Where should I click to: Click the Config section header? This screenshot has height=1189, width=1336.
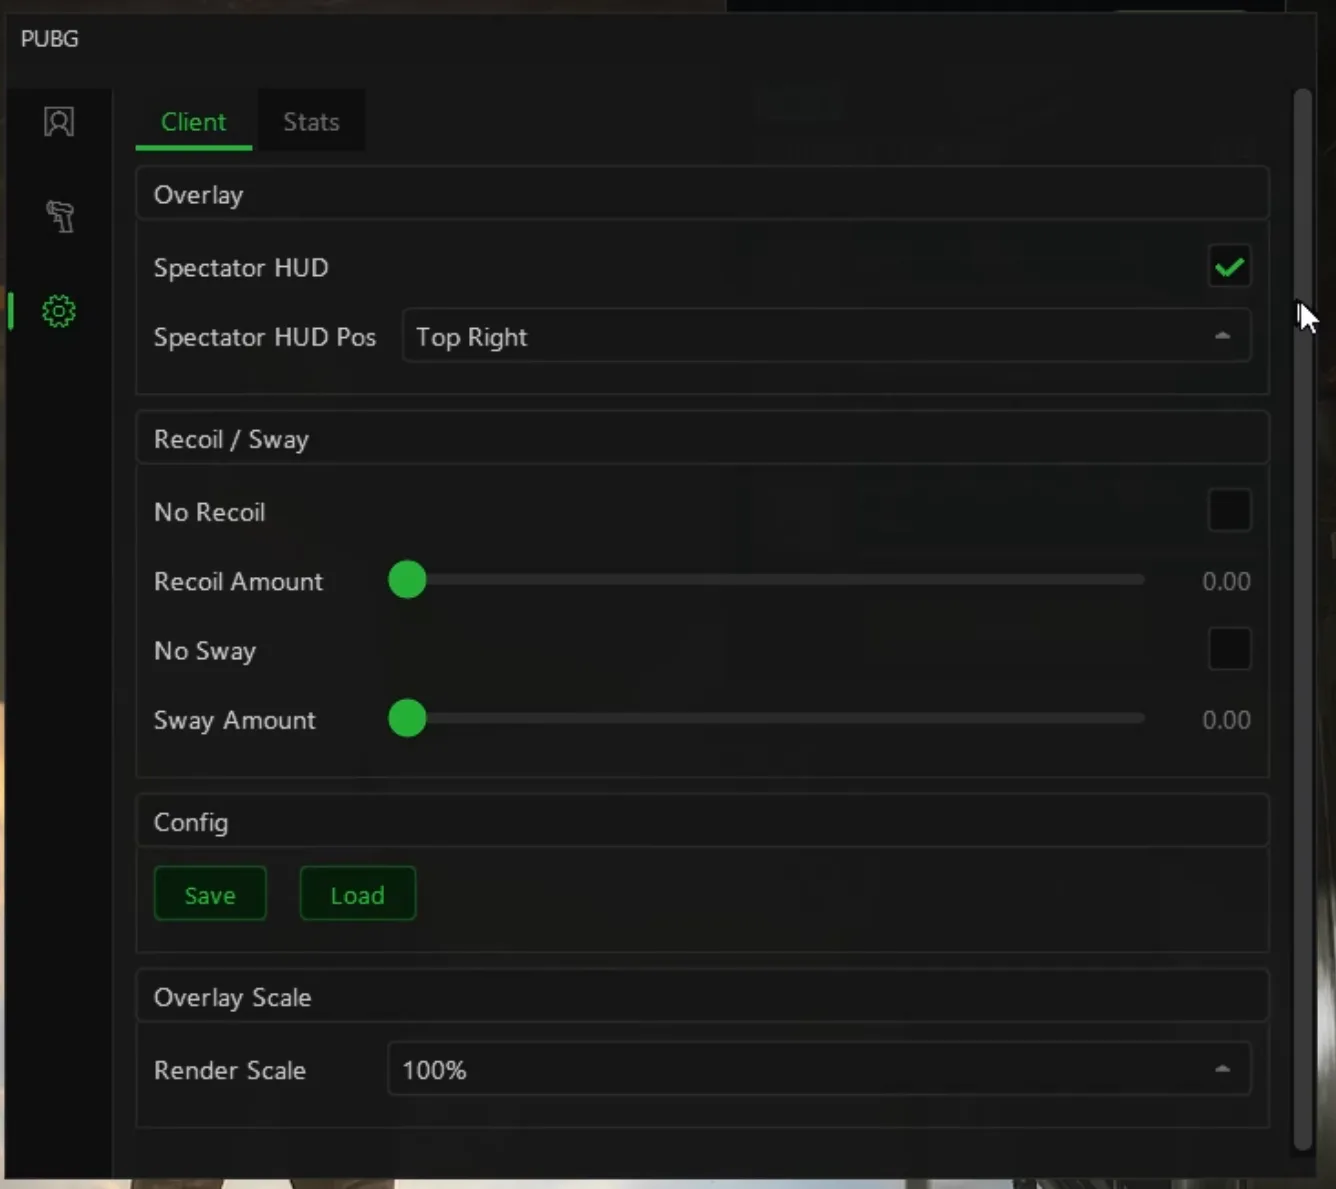[702, 821]
